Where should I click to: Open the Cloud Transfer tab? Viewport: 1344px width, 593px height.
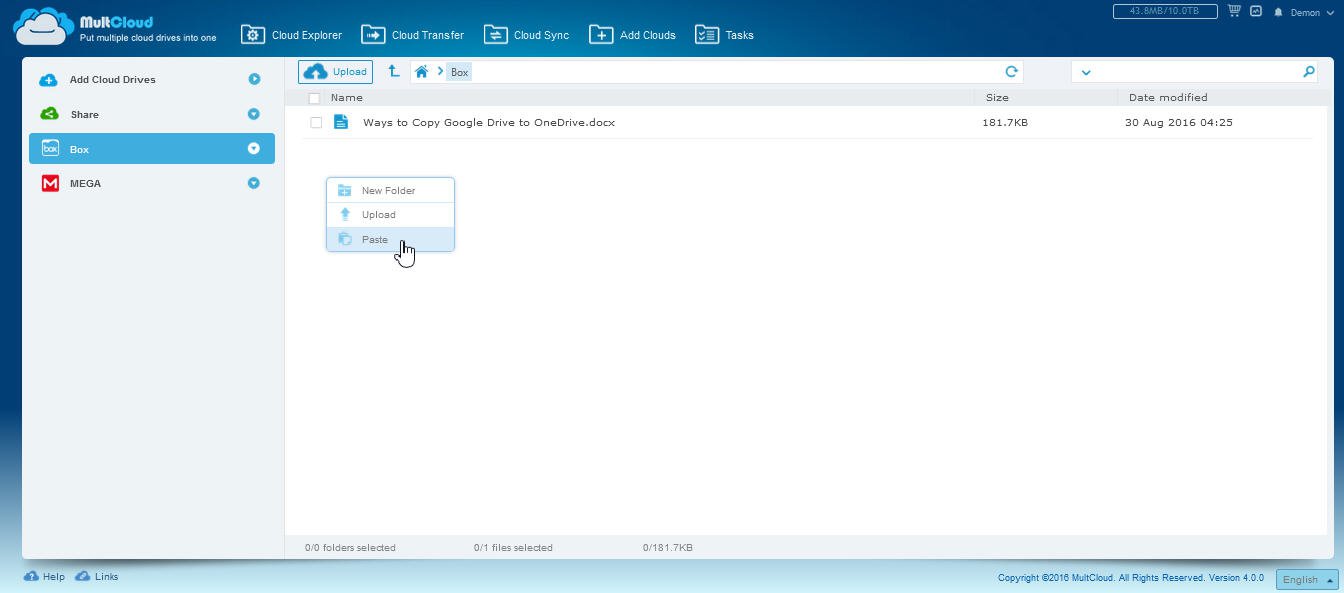click(x=413, y=35)
